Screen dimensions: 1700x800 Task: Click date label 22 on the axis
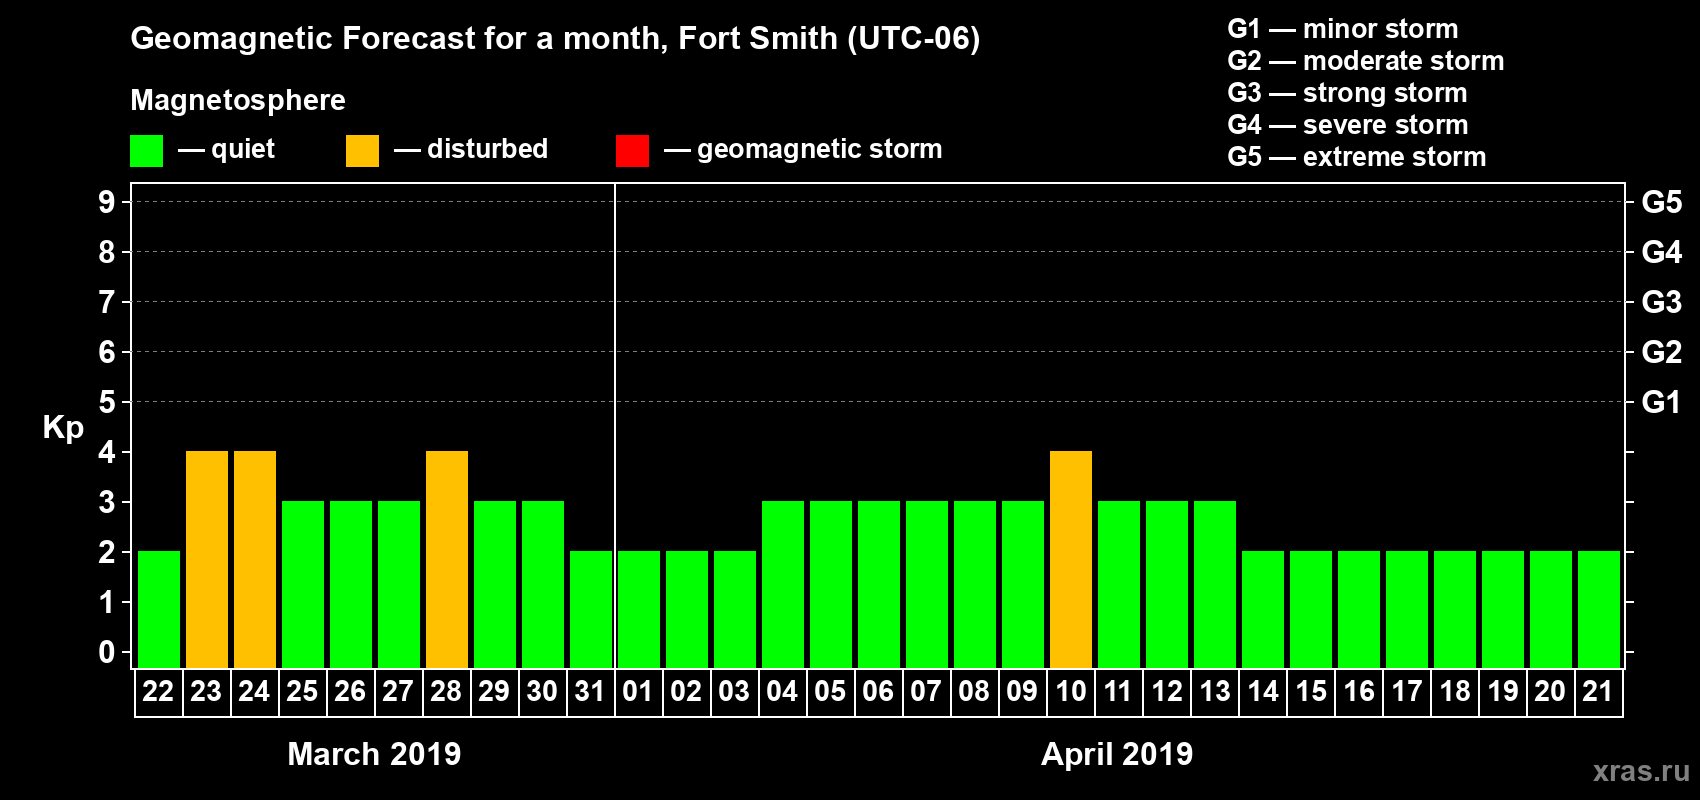tap(158, 691)
